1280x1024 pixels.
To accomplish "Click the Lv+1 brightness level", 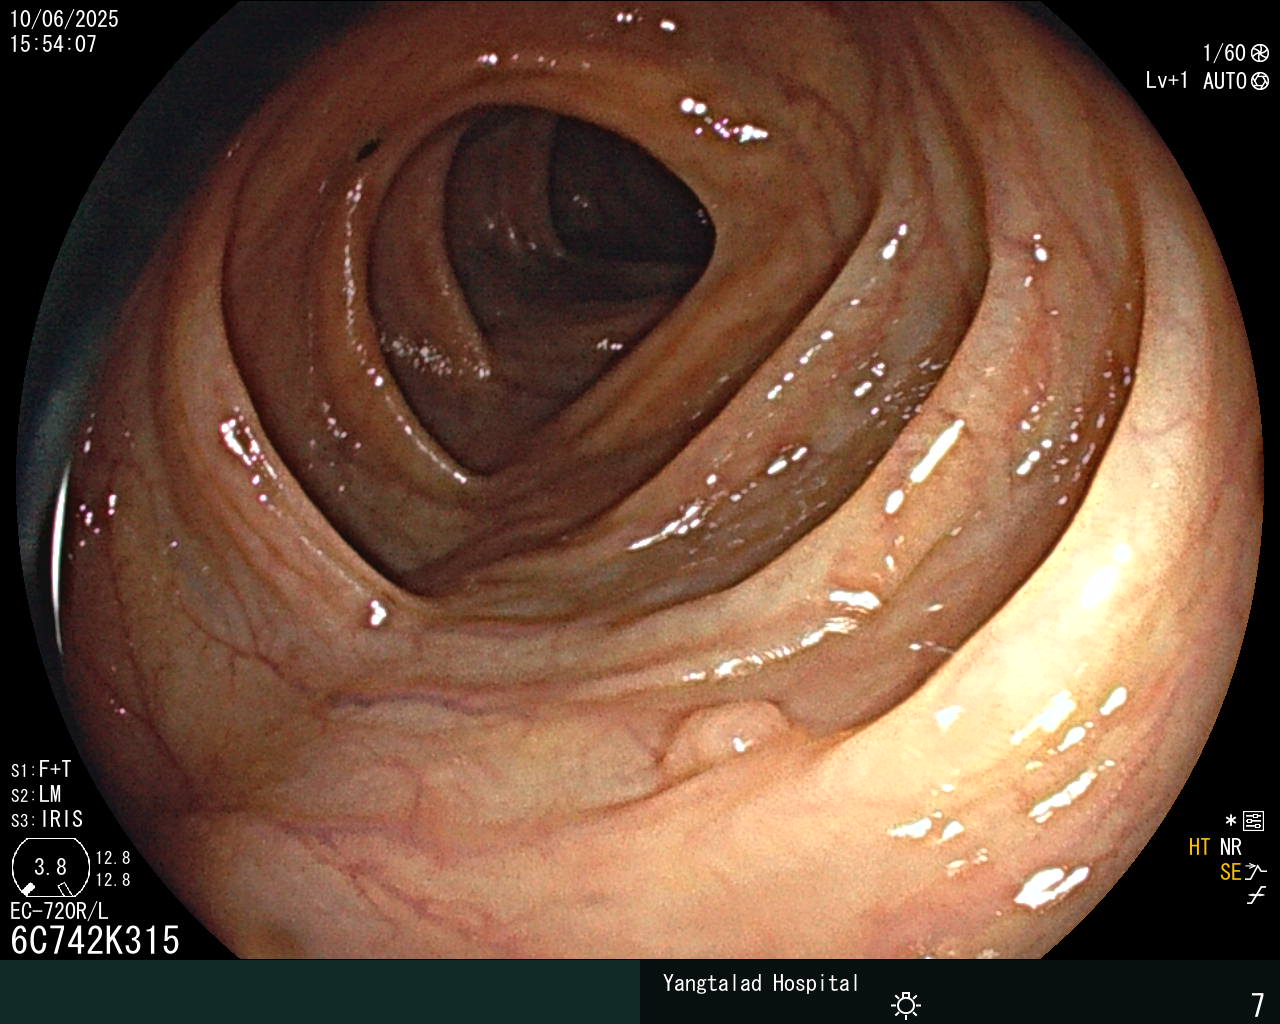I will 1167,81.
